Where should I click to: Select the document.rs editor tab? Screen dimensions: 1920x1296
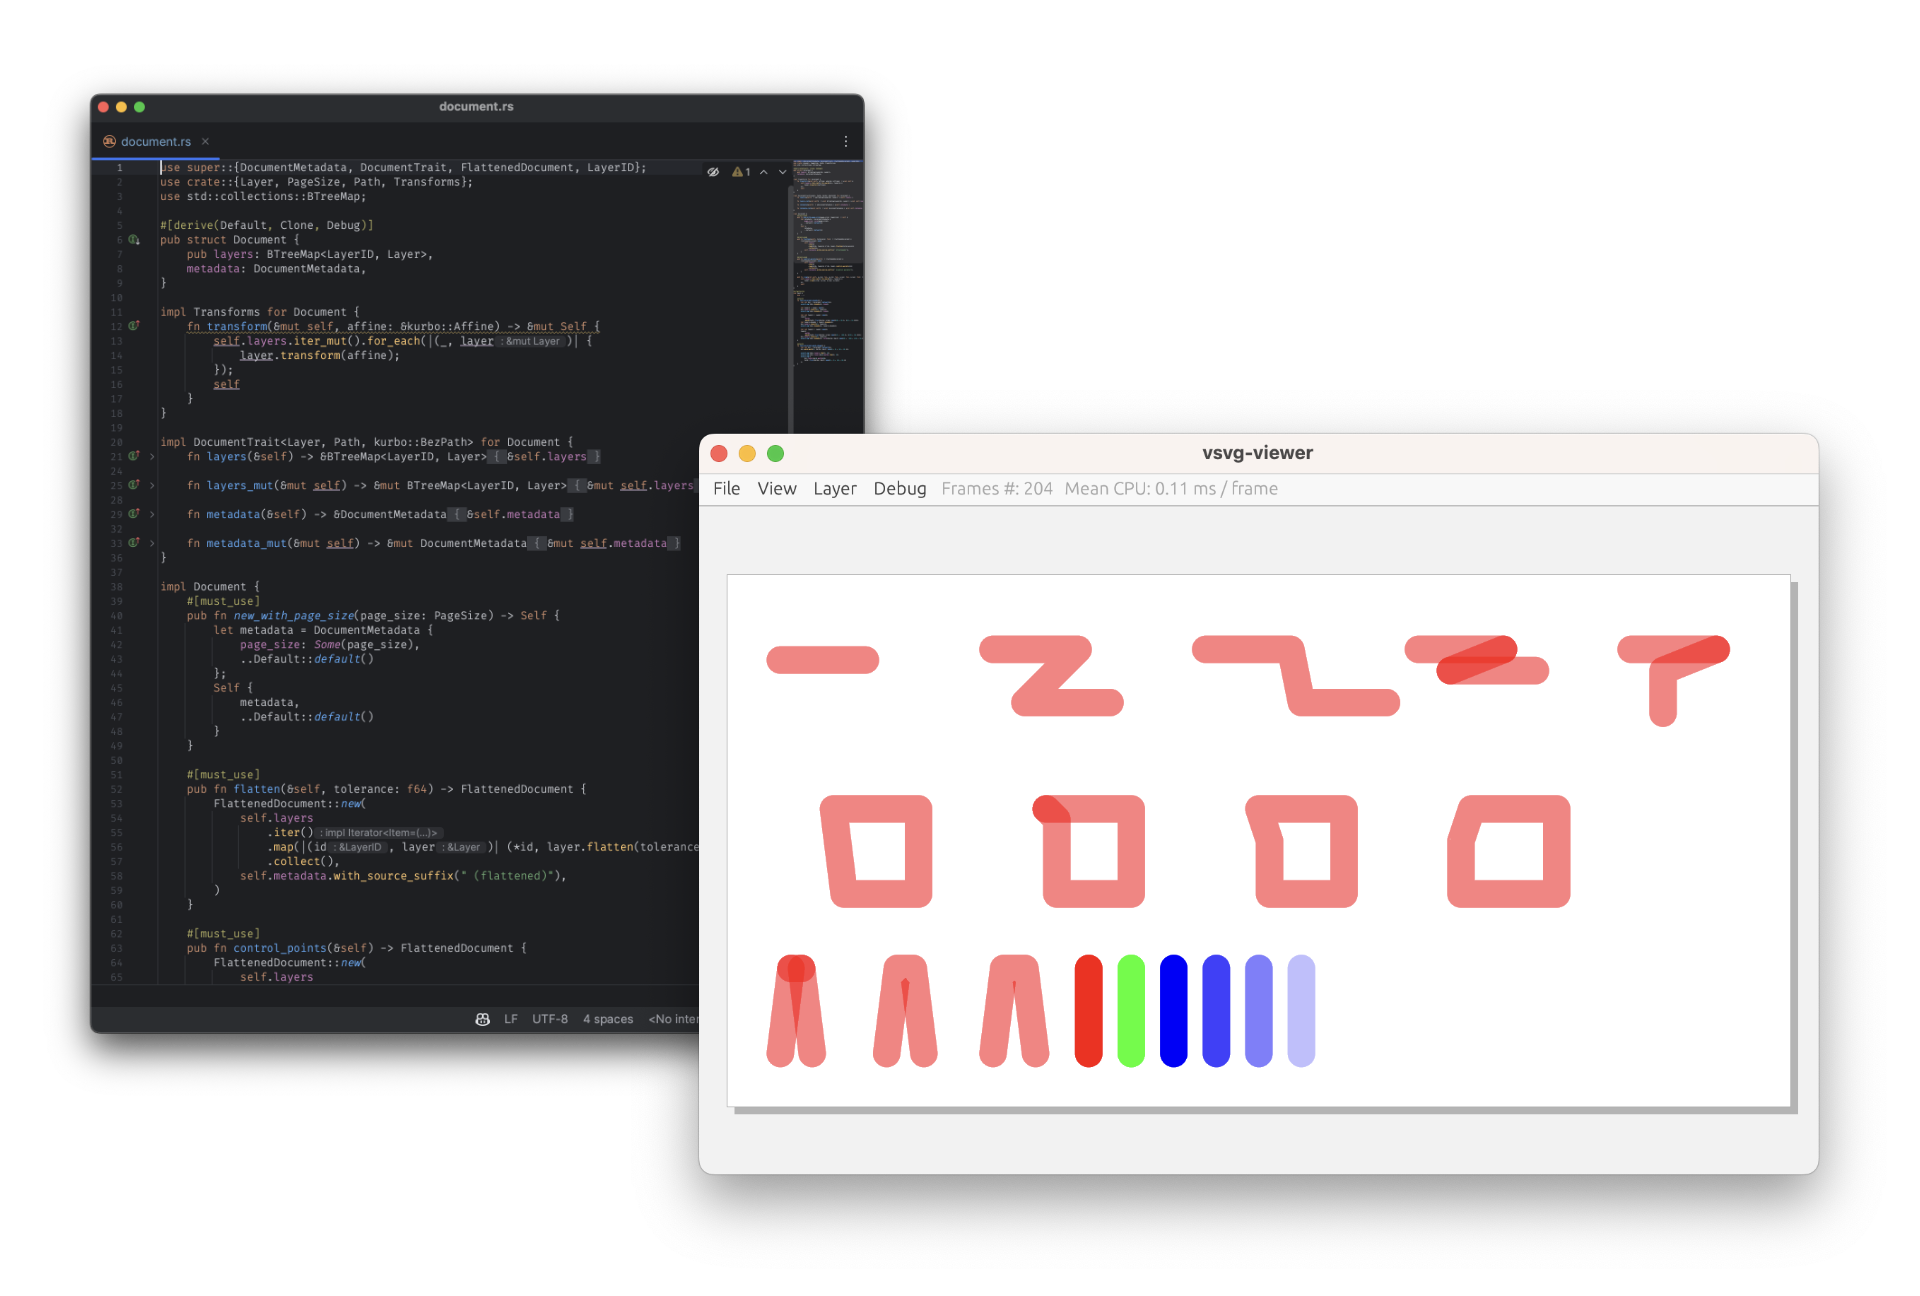point(156,141)
